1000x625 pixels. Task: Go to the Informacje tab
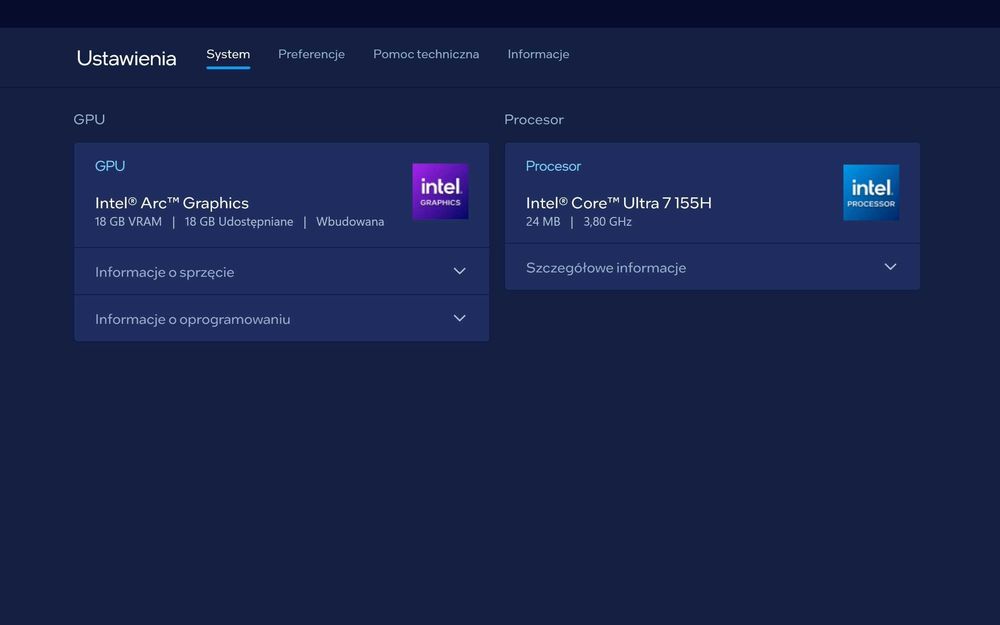click(x=538, y=54)
